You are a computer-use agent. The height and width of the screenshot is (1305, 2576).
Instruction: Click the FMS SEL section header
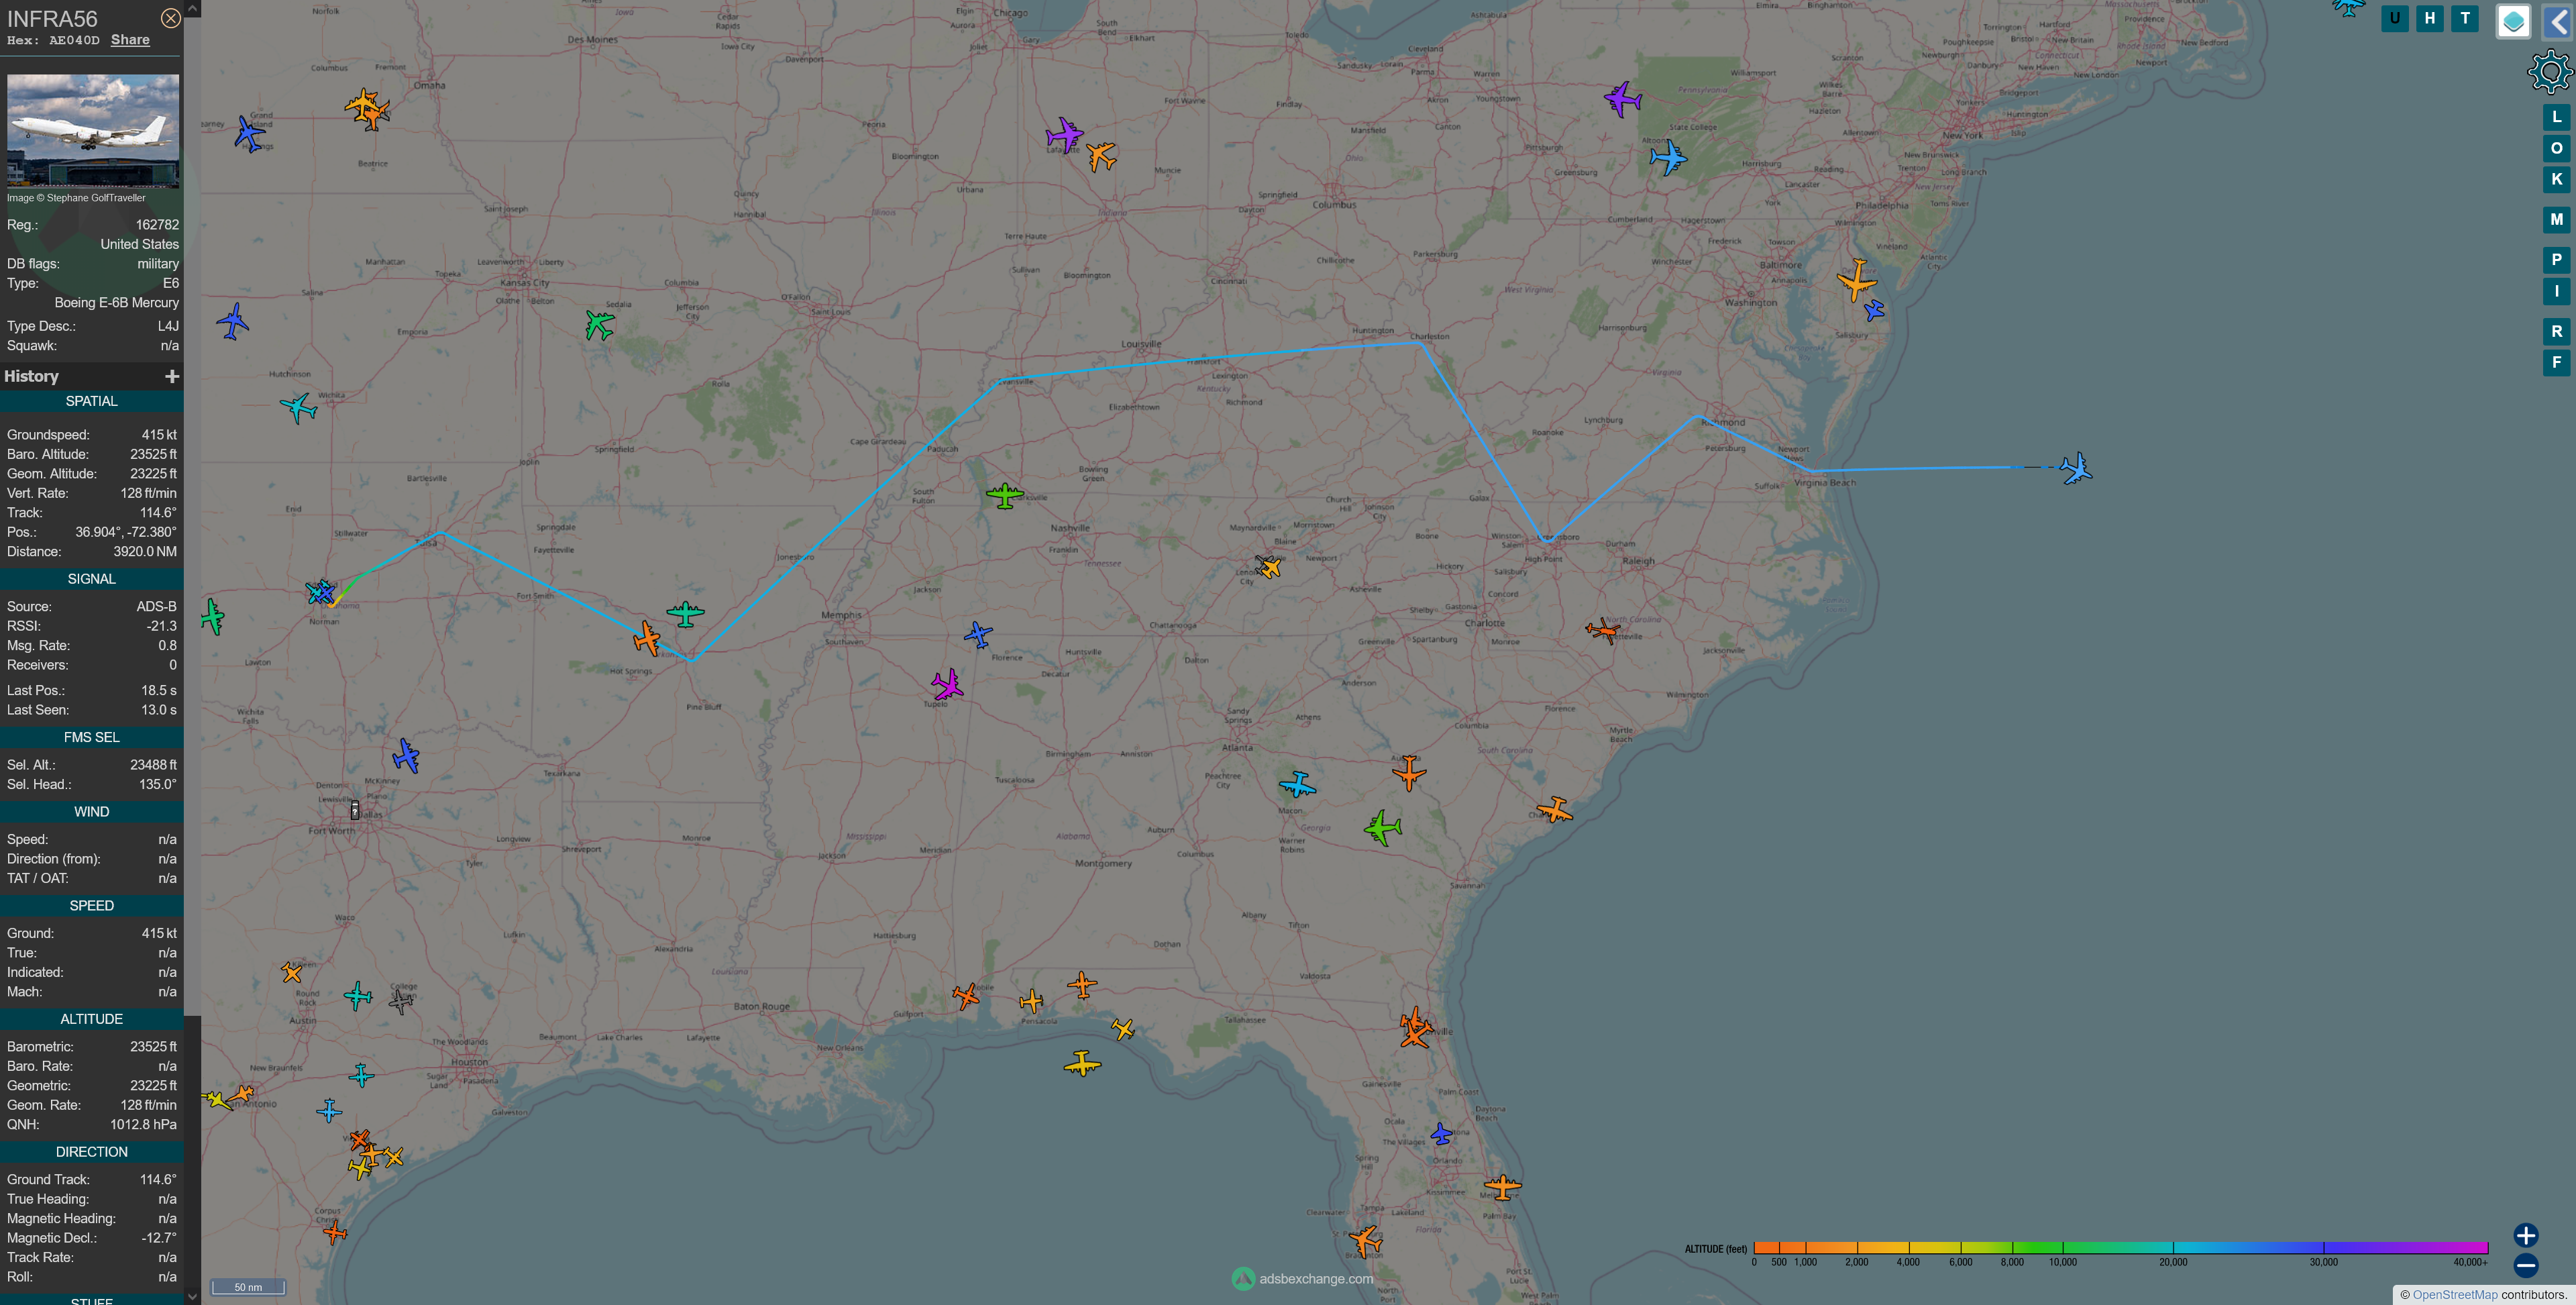point(92,737)
